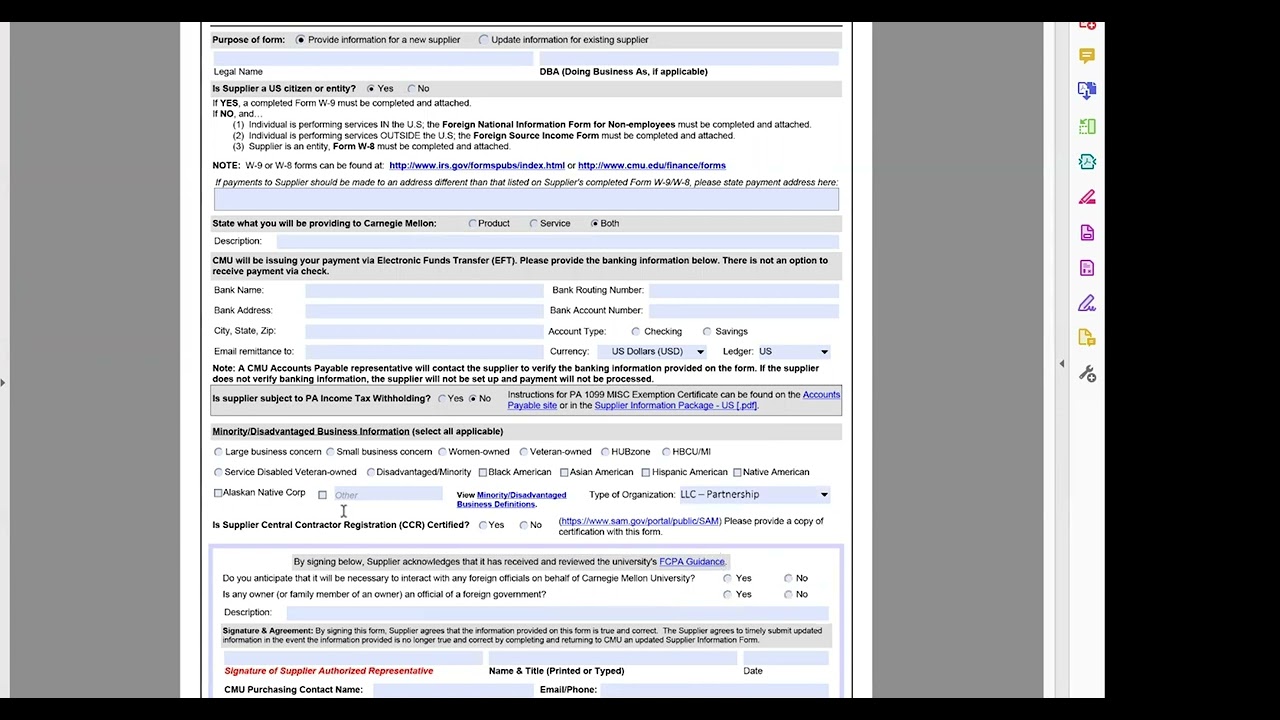The width and height of the screenshot is (1280, 720).
Task: Select HBCU/MI option
Action: pos(666,452)
